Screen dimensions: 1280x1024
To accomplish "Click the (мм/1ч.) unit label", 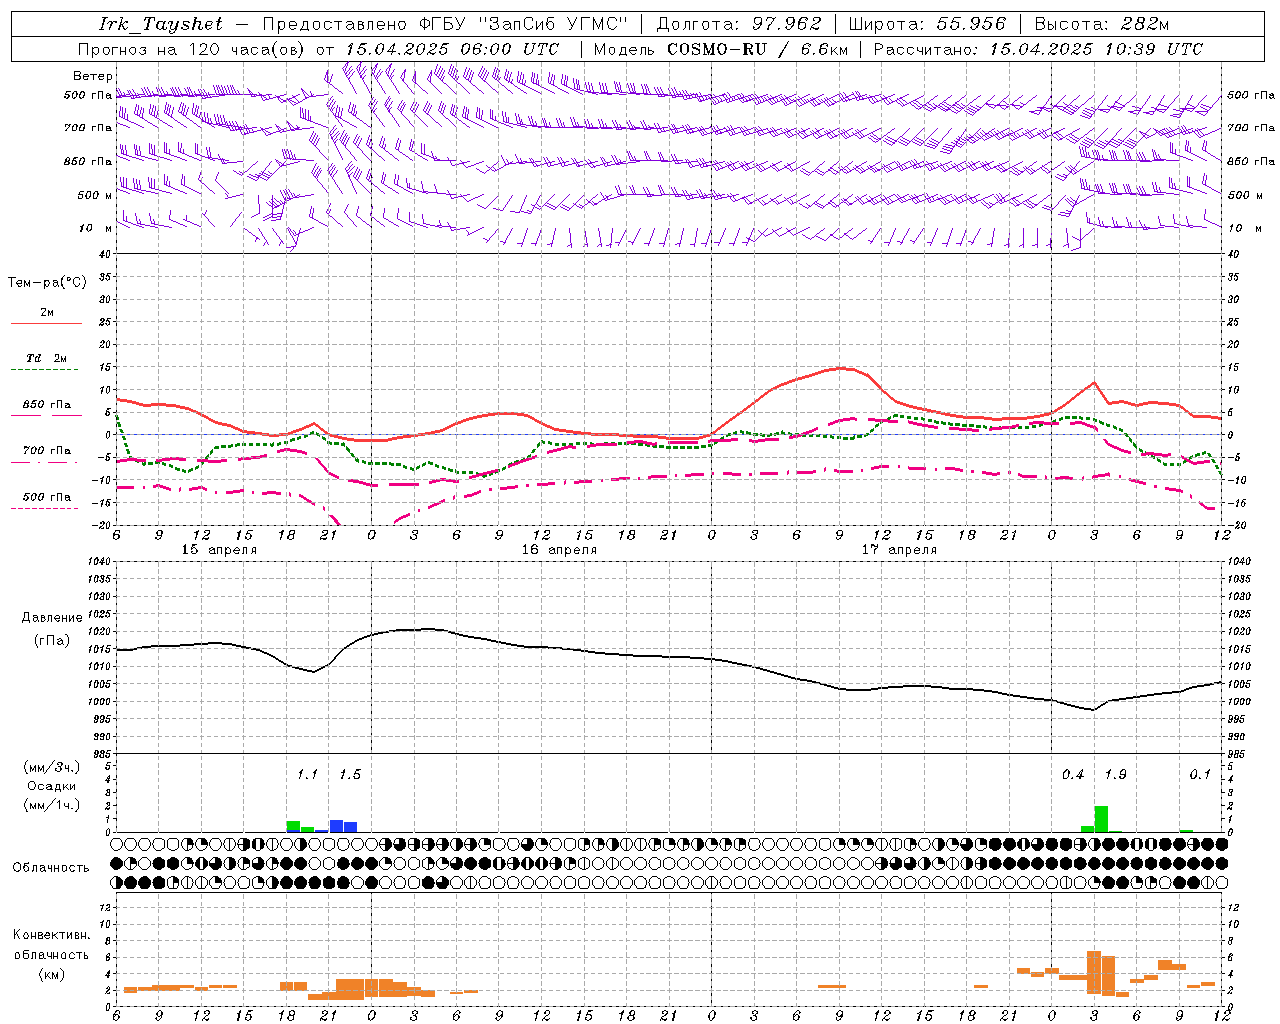I will coord(52,805).
